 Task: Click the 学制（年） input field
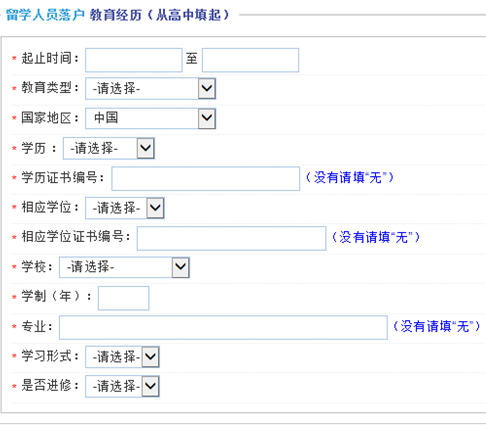[x=123, y=298]
